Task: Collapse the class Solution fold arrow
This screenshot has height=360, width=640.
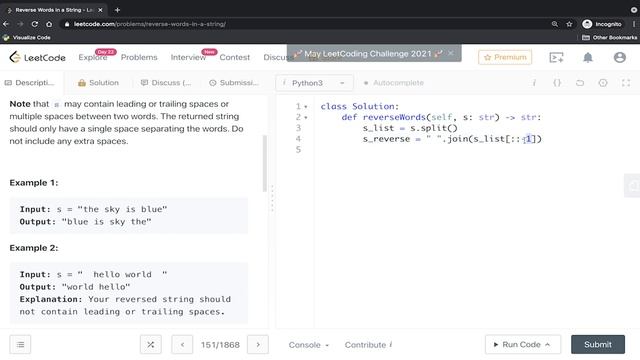Action: pyautogui.click(x=306, y=107)
